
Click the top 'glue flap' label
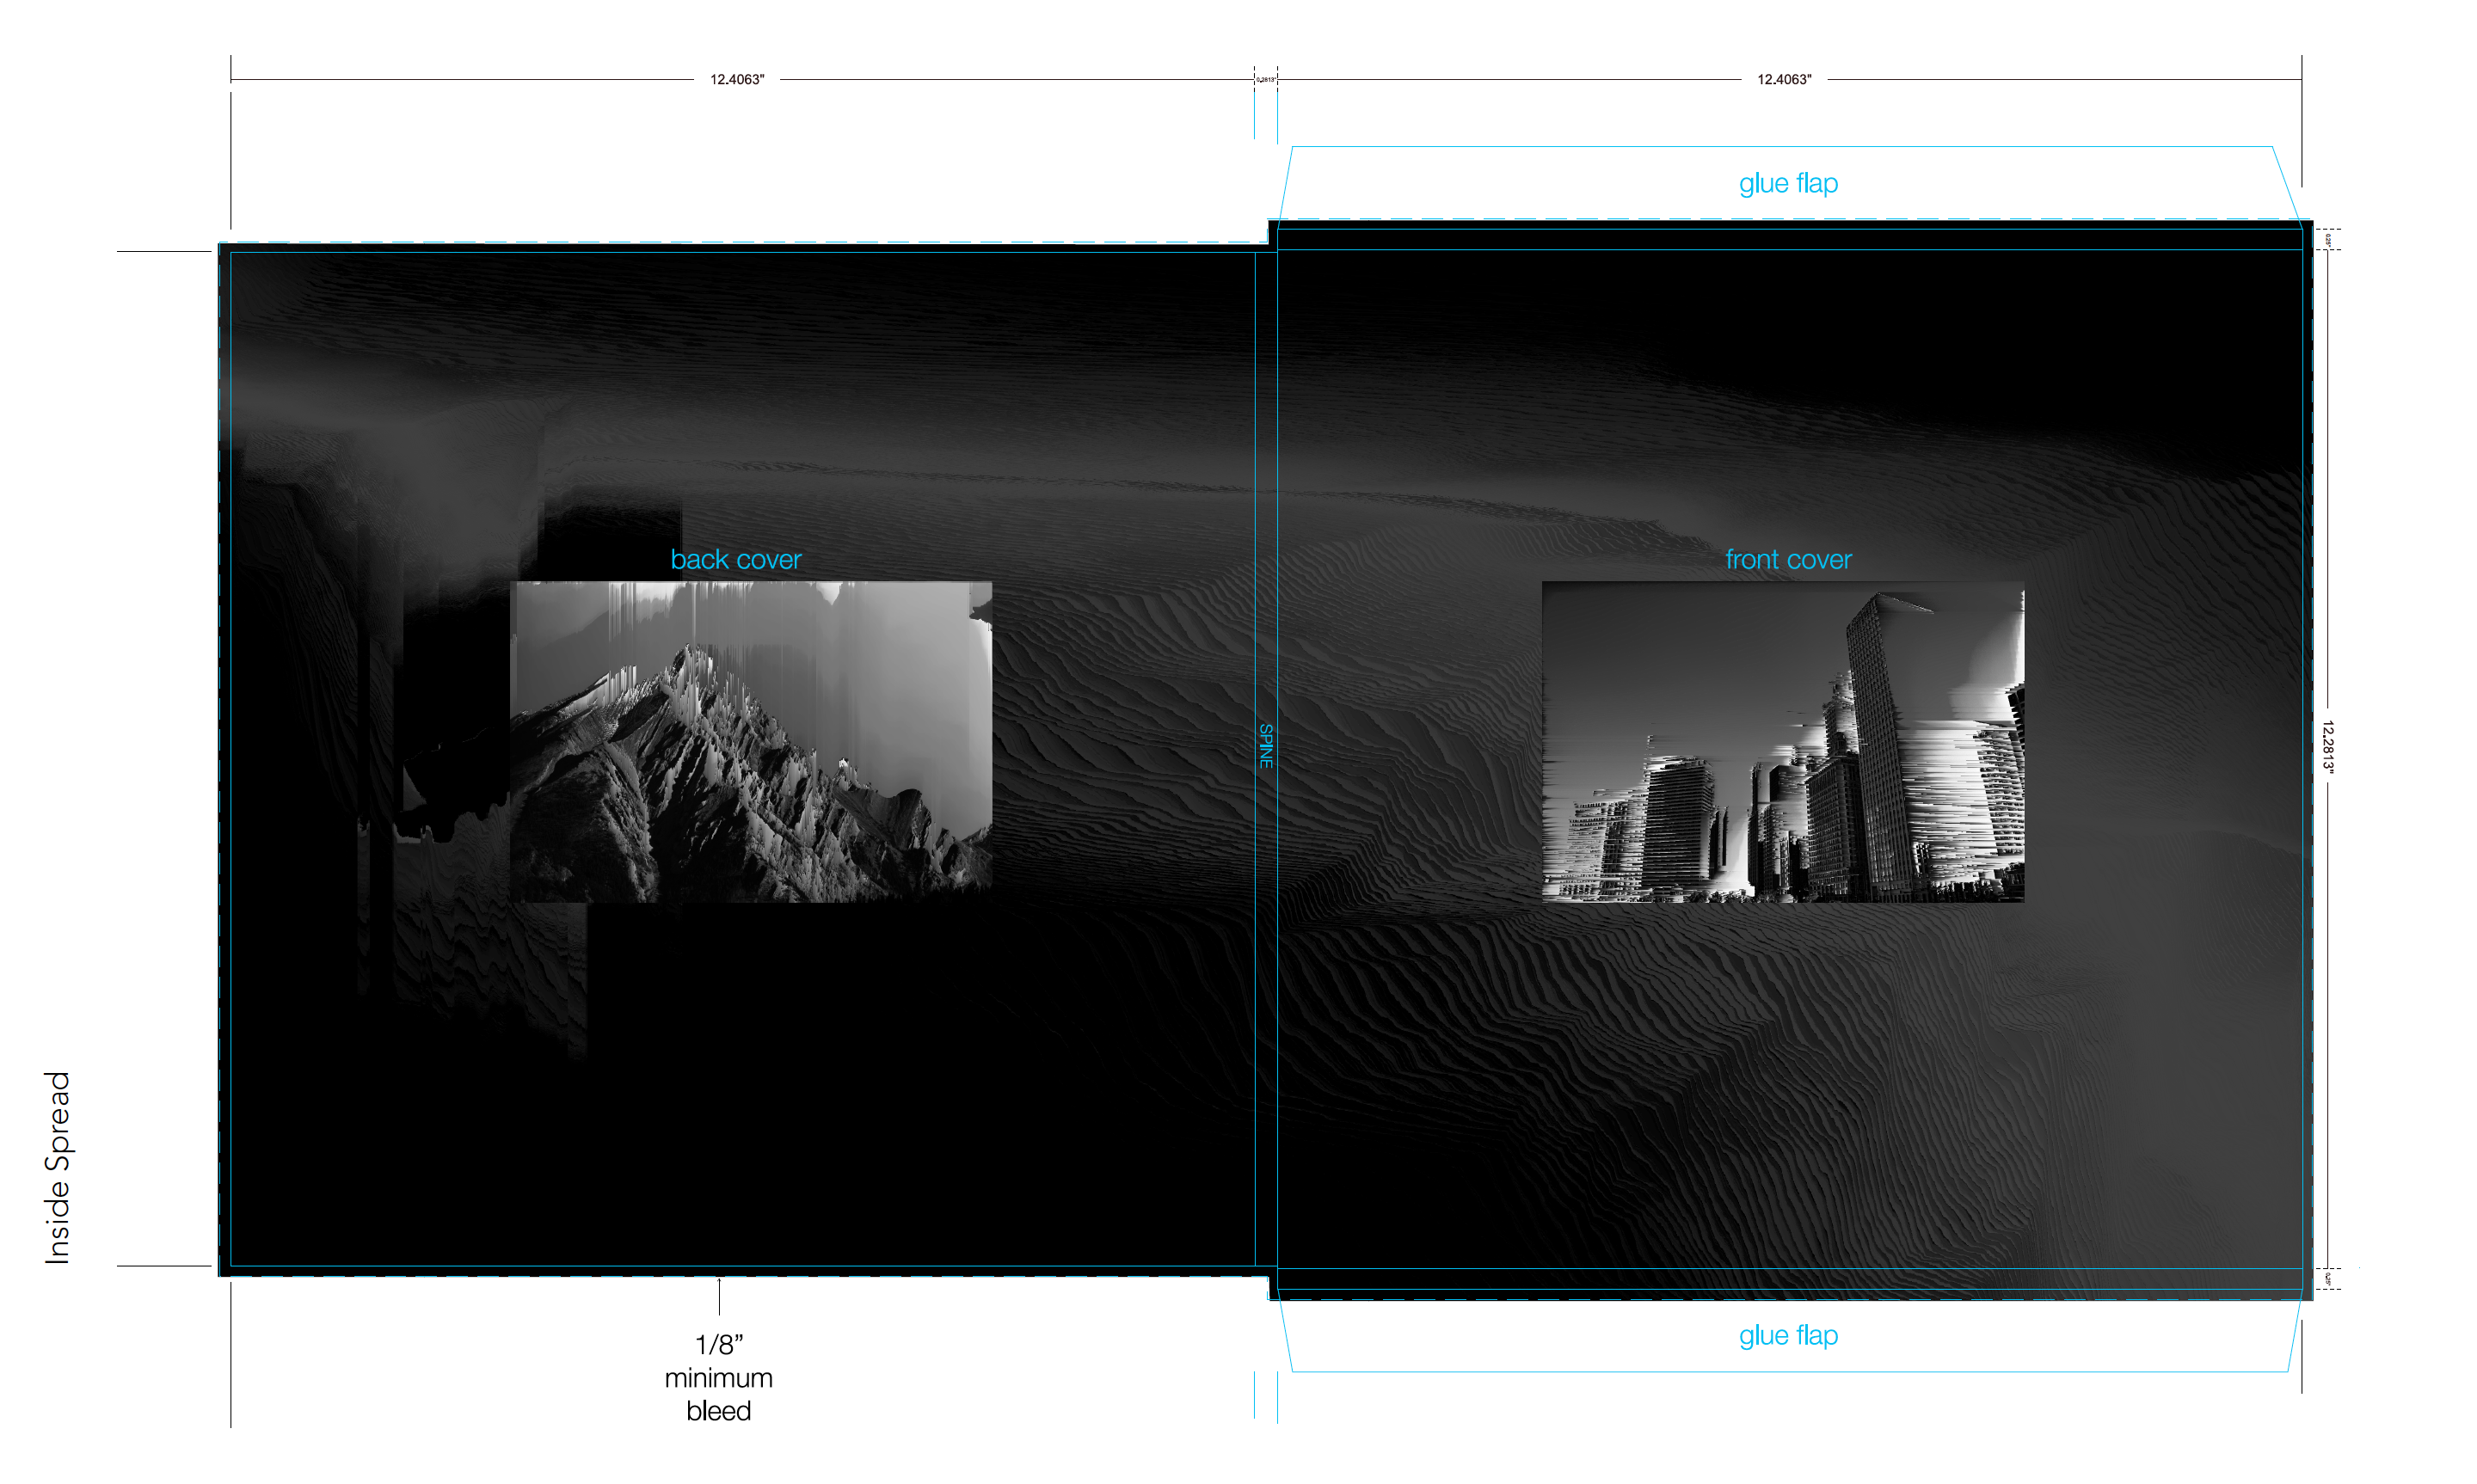pos(1787,183)
